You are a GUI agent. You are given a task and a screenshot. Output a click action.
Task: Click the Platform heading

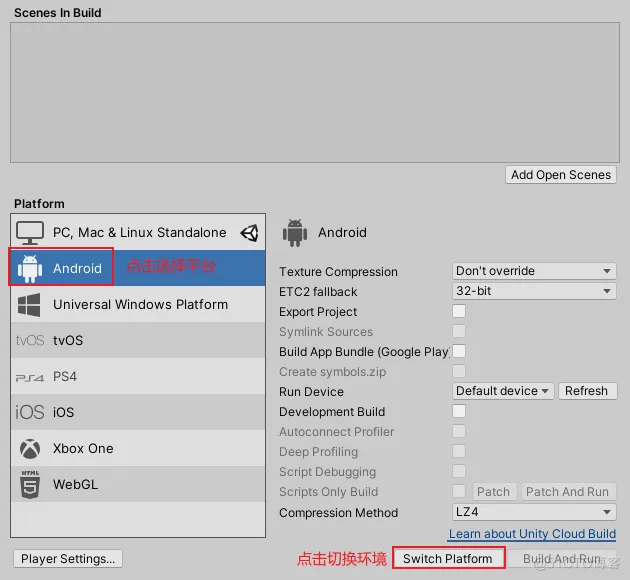39,204
